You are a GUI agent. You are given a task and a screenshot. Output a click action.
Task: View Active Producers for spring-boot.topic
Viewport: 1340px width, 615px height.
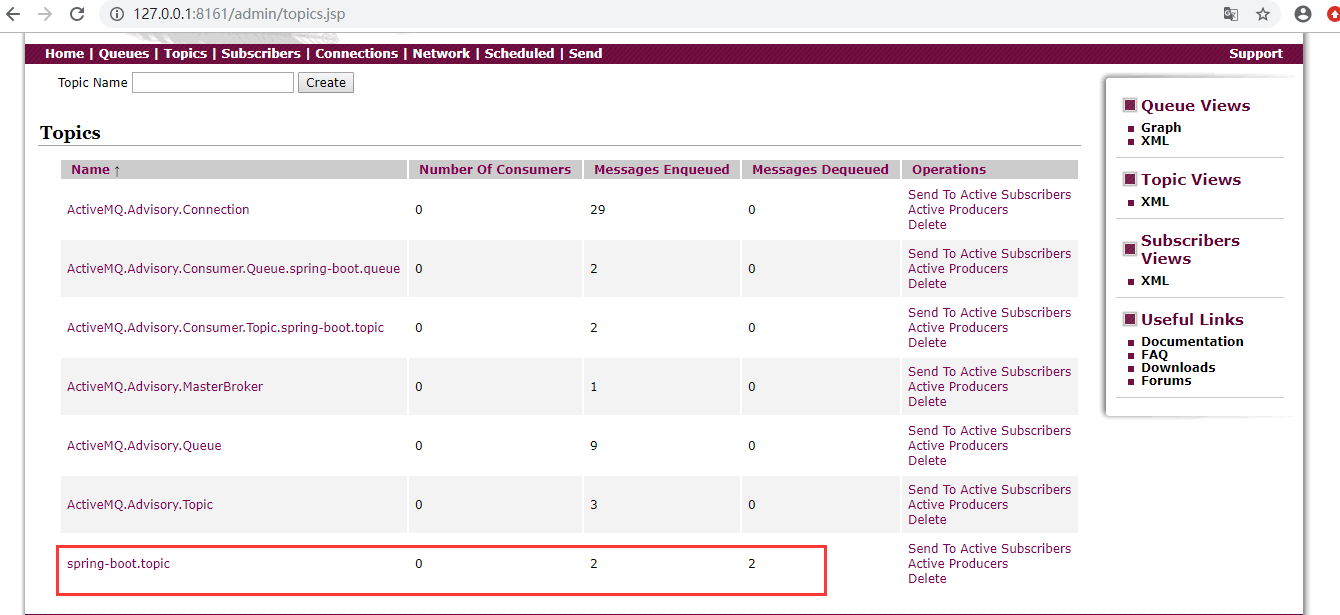click(x=958, y=564)
